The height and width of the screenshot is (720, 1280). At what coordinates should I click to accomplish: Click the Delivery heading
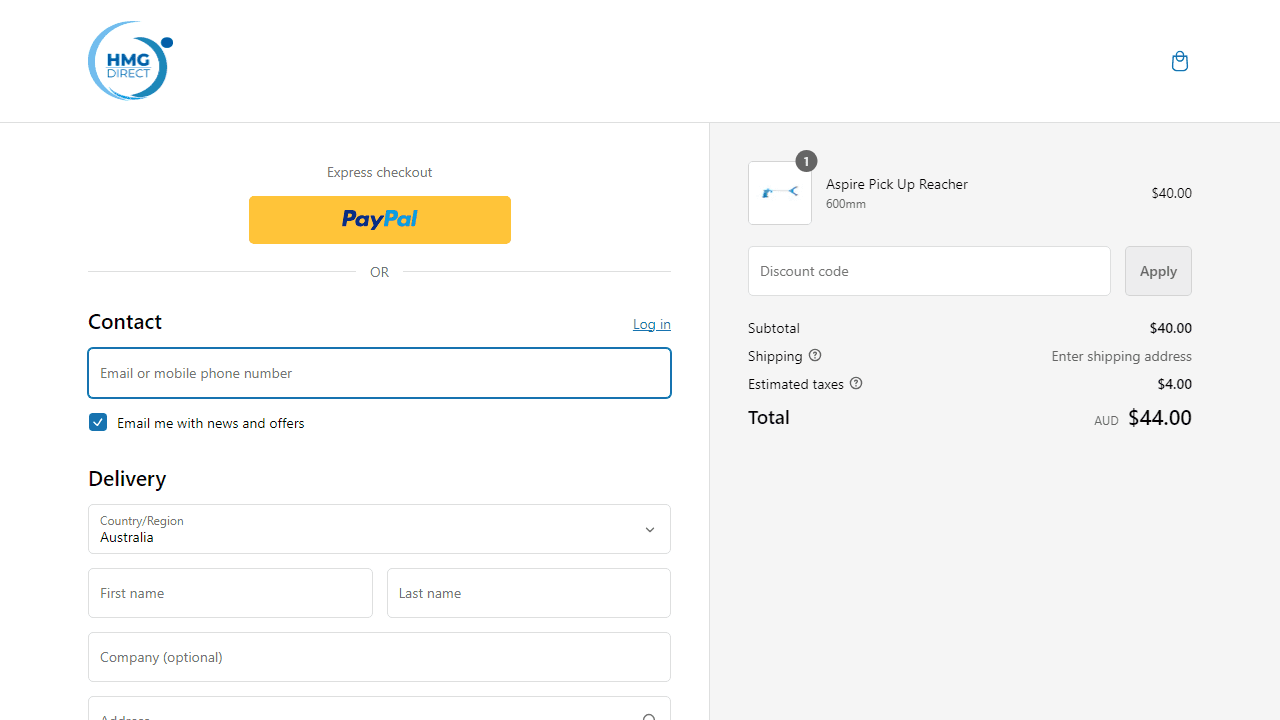(x=127, y=478)
